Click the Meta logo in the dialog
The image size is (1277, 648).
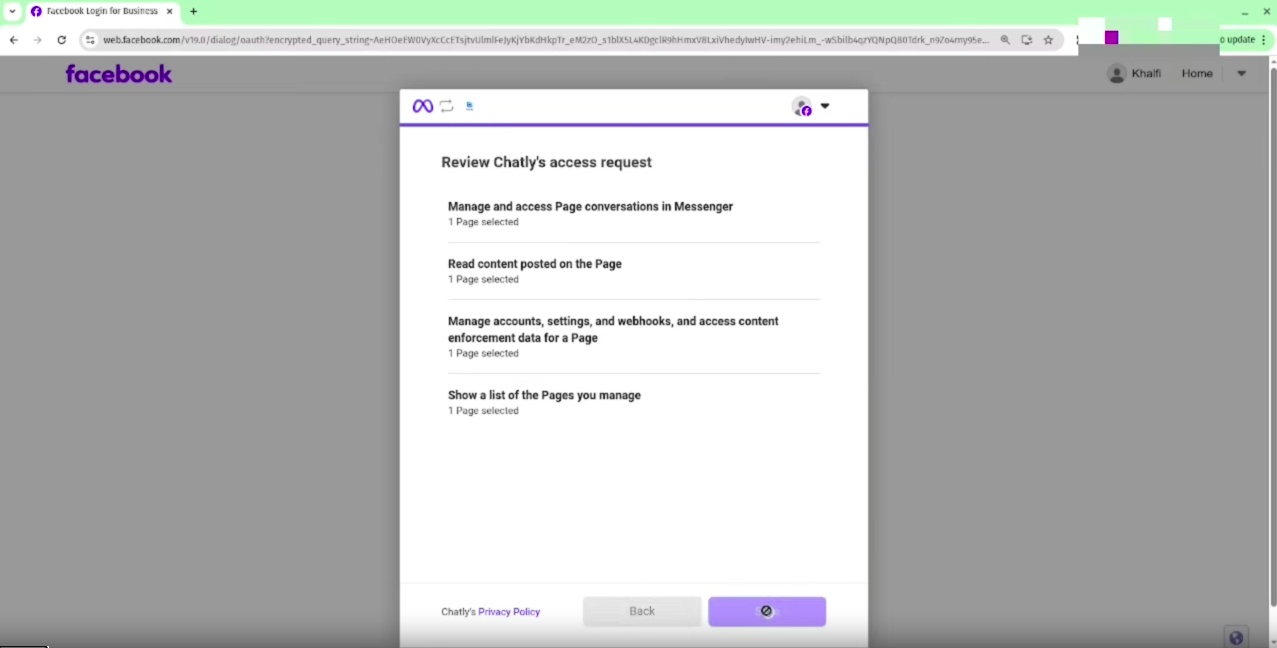coord(423,106)
